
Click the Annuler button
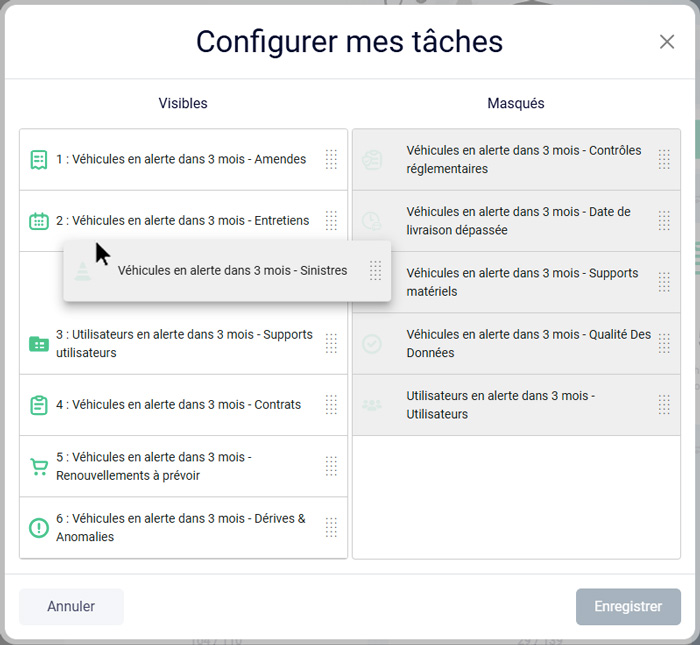coord(71,607)
